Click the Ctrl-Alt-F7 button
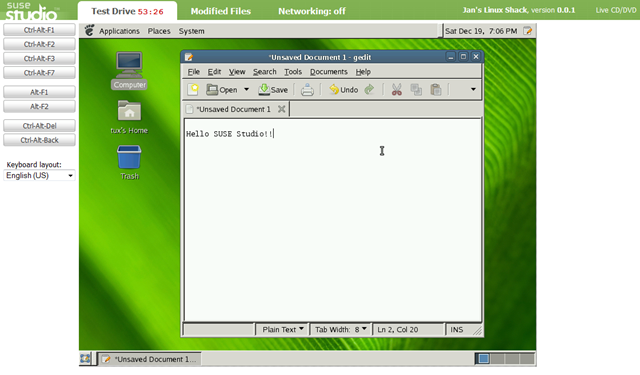640x375 pixels. [39, 73]
